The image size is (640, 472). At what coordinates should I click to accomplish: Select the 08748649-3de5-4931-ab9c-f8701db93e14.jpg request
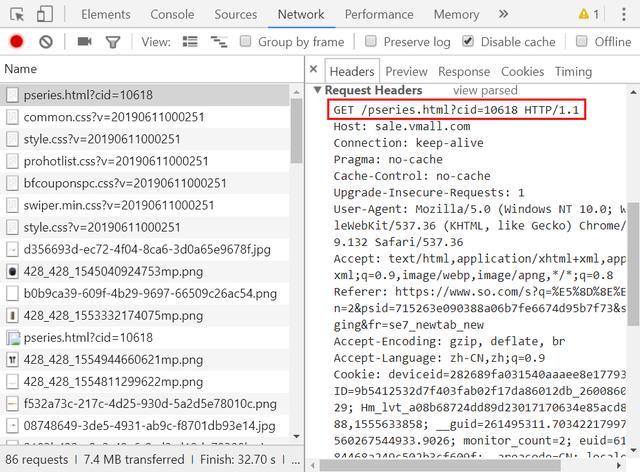tap(145, 426)
